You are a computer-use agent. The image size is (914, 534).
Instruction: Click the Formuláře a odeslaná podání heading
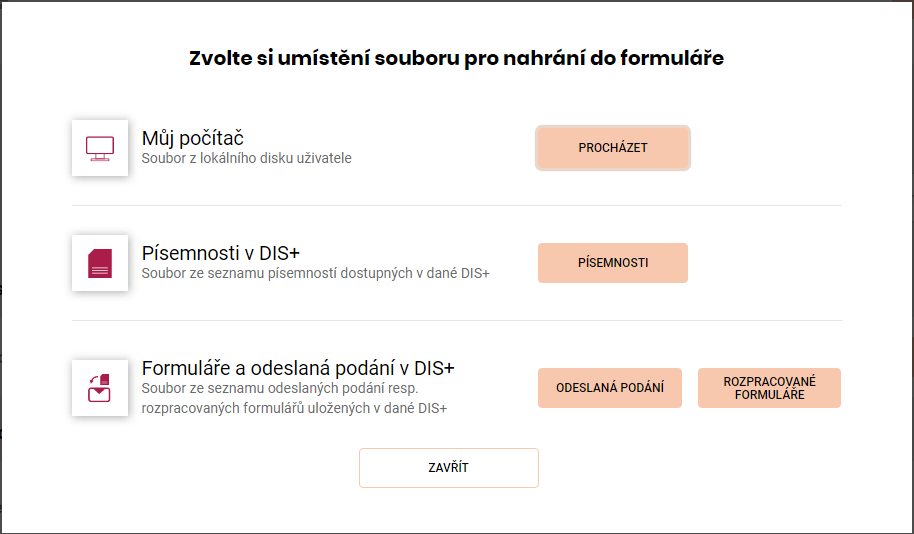298,368
